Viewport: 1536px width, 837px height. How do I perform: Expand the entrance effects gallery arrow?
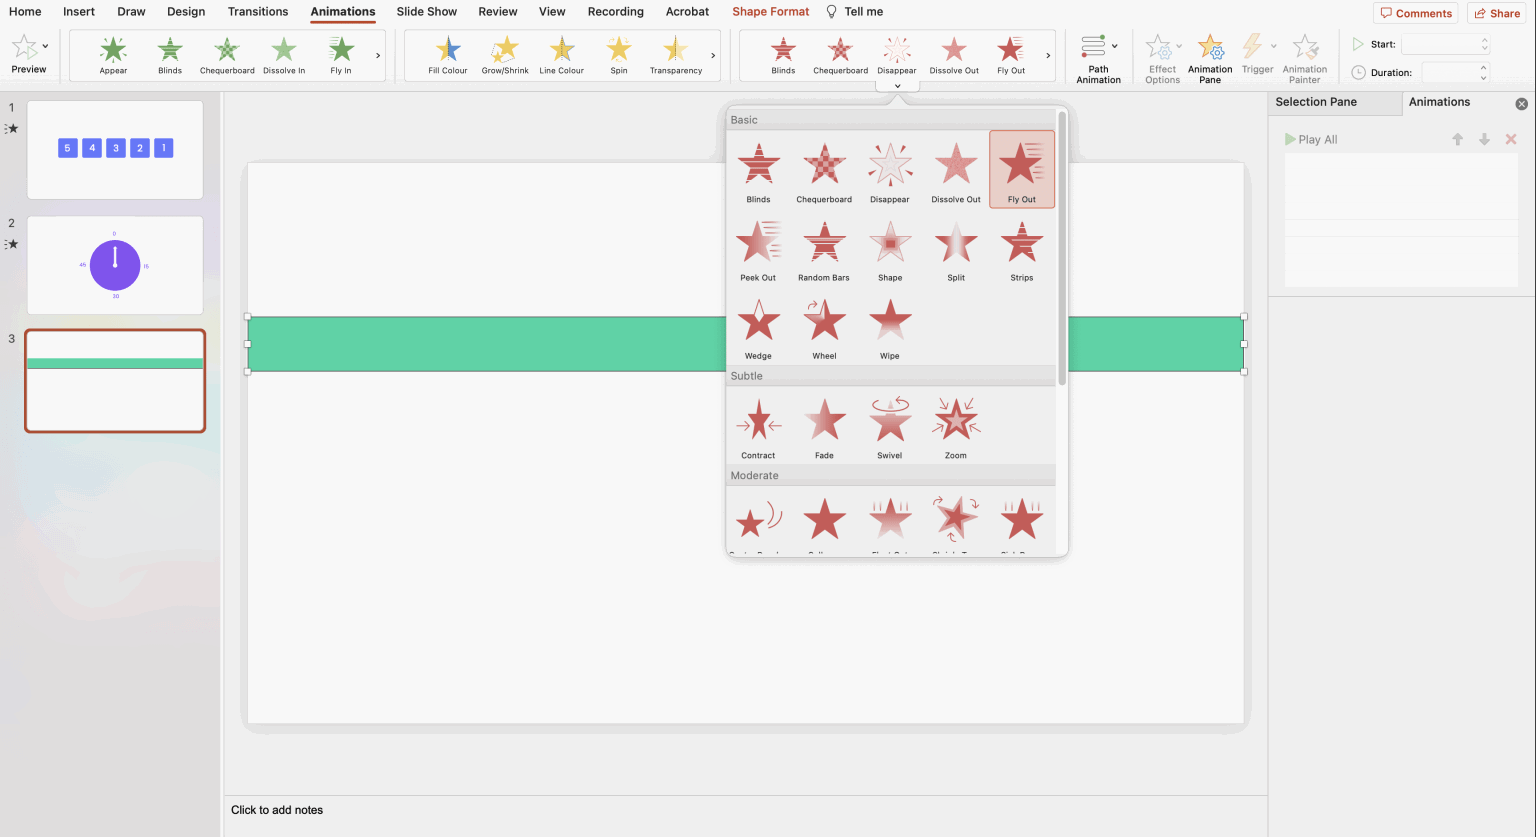(378, 56)
